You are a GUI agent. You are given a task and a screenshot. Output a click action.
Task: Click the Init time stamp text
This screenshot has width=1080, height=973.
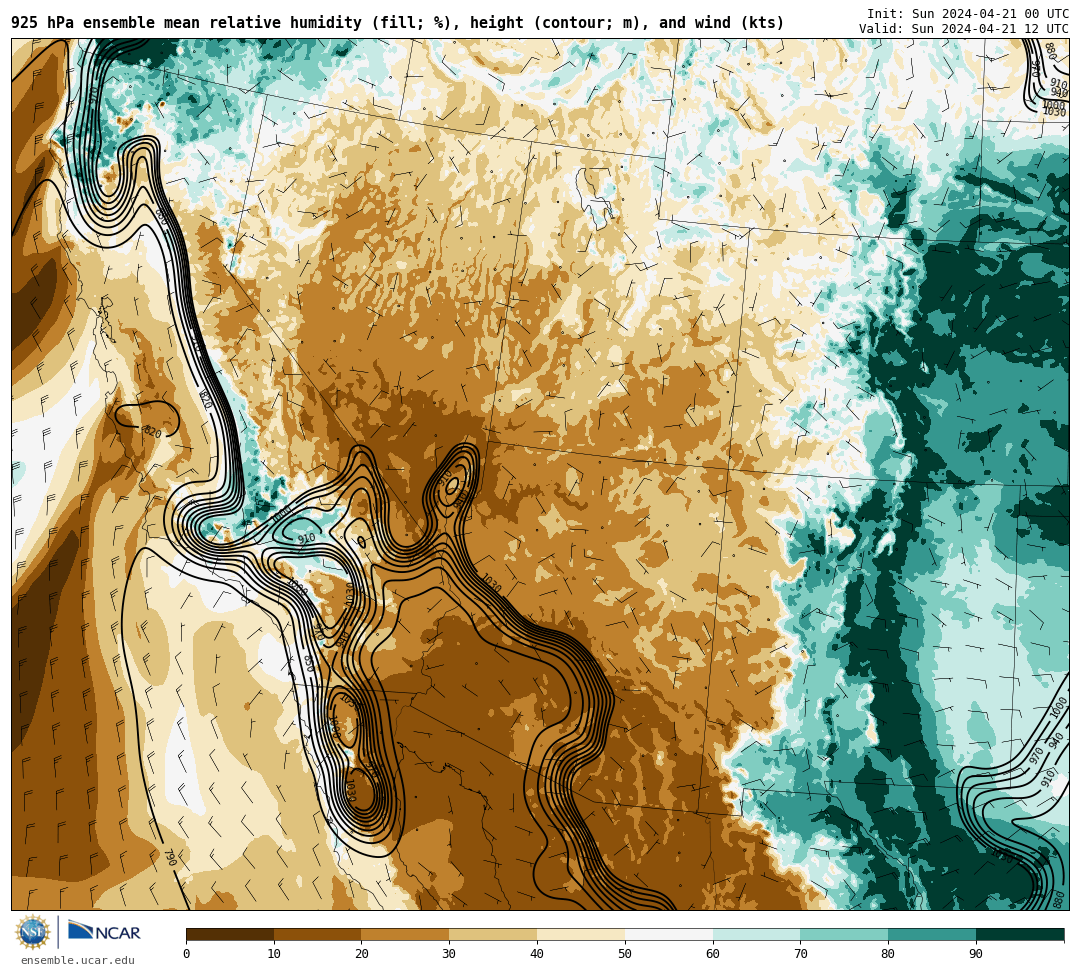coord(968,14)
